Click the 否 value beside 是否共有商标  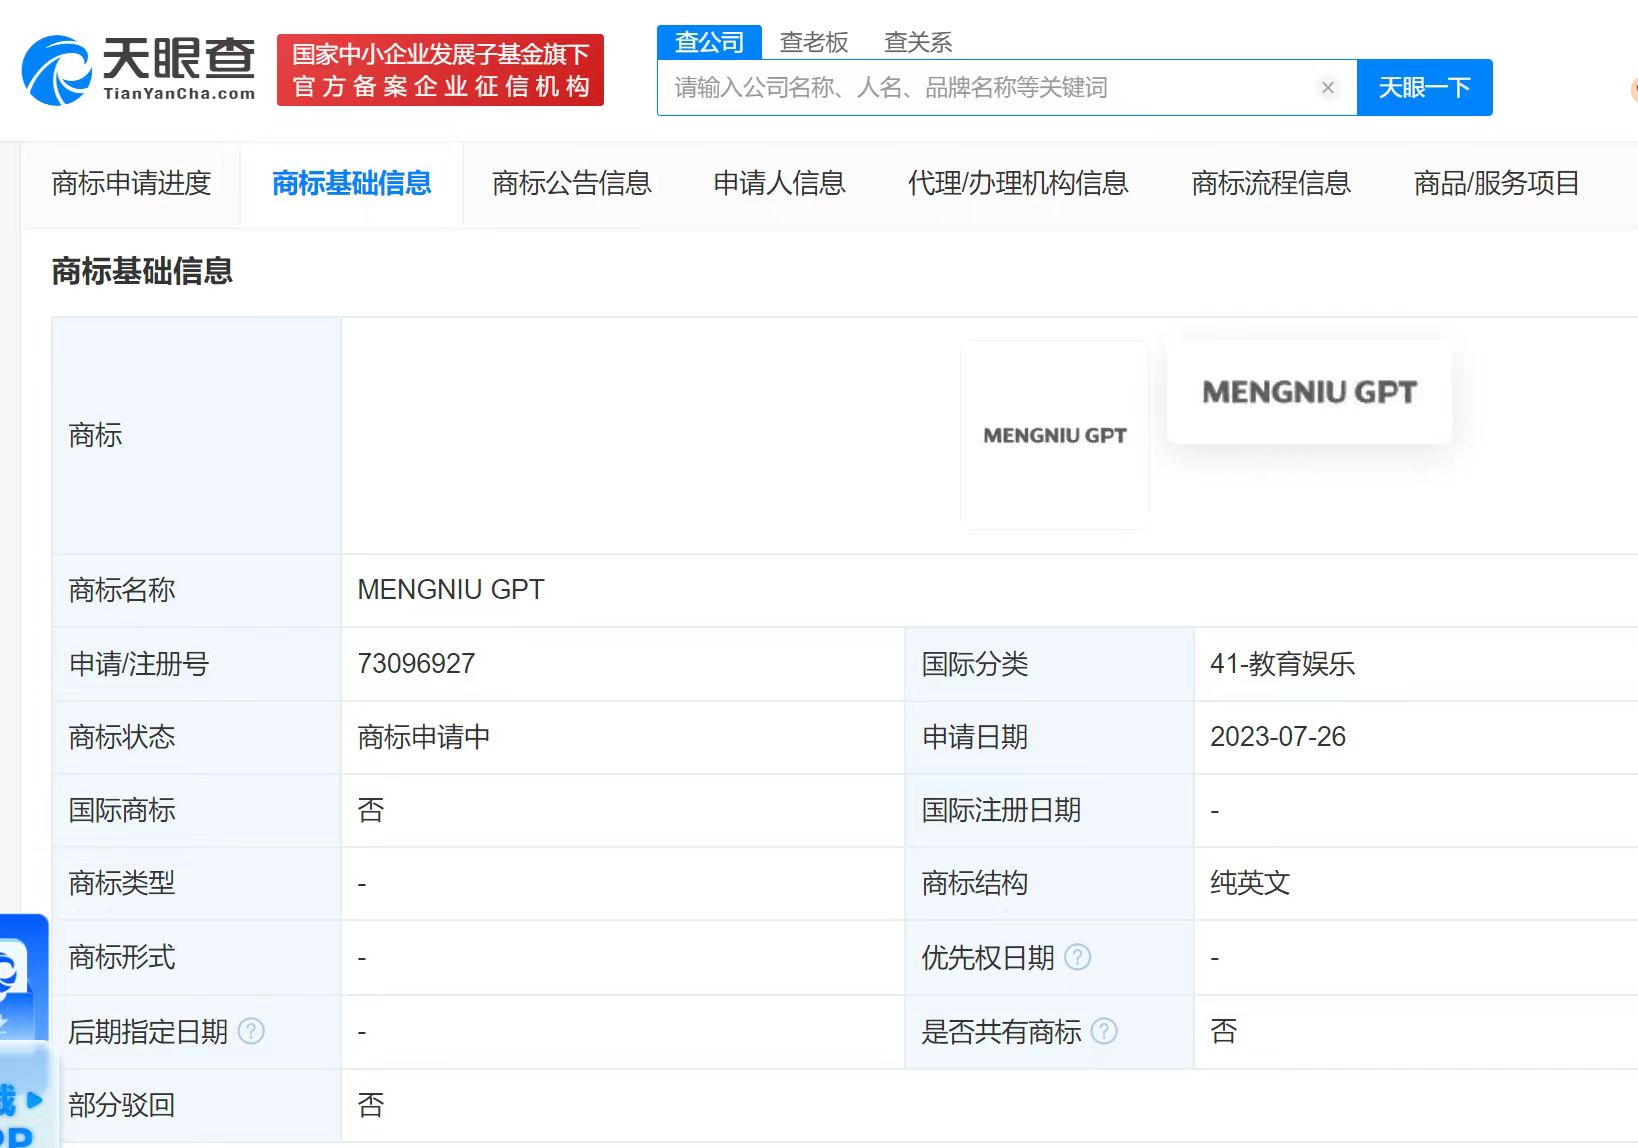1223,1031
